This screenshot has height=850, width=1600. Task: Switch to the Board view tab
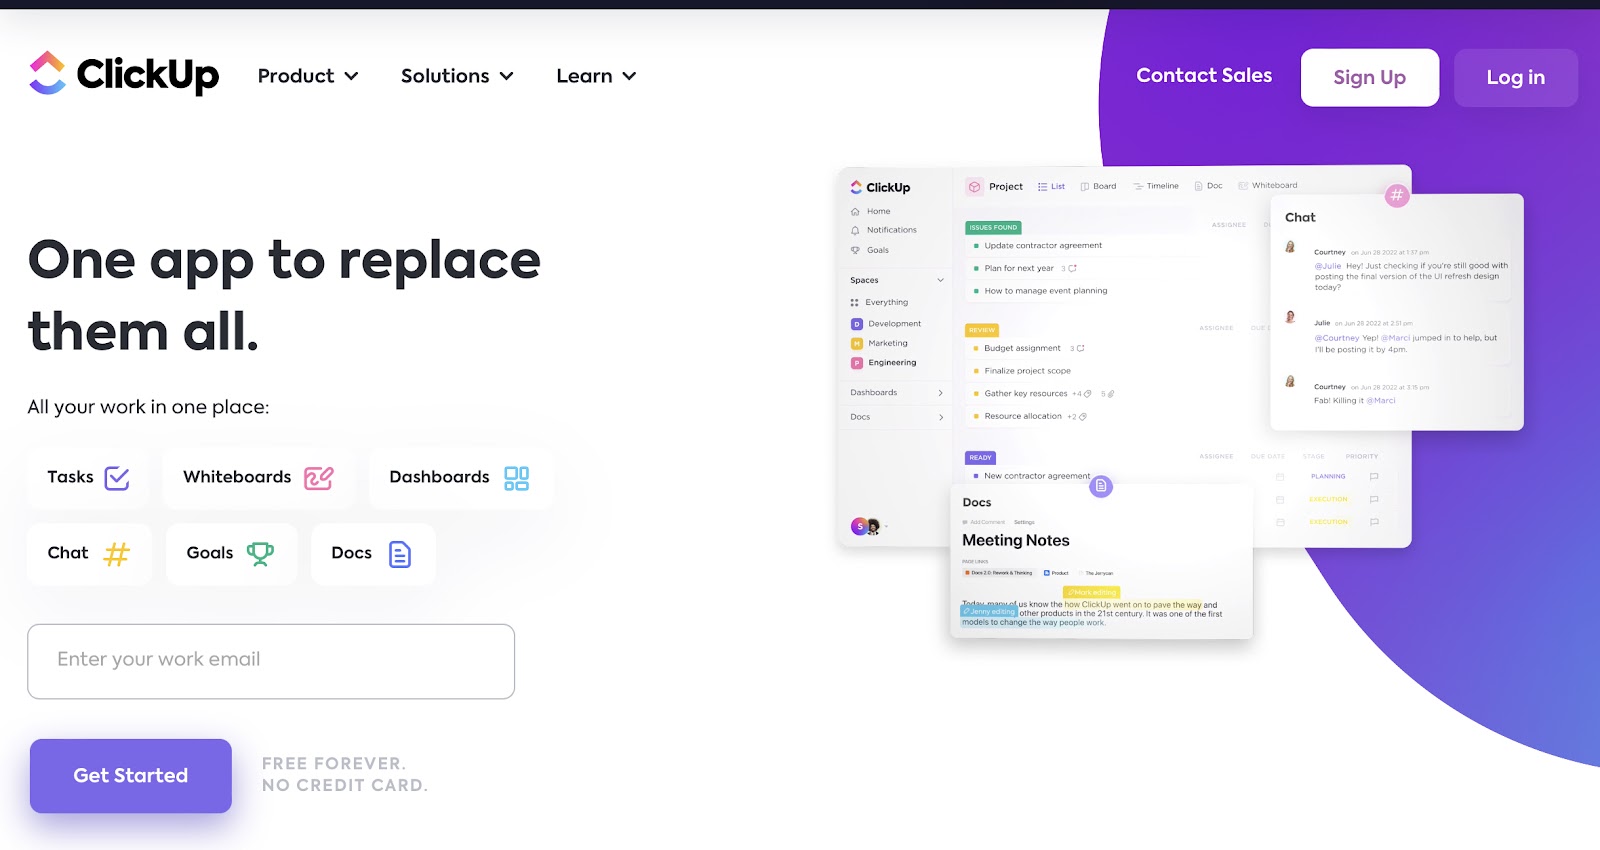tap(1099, 187)
